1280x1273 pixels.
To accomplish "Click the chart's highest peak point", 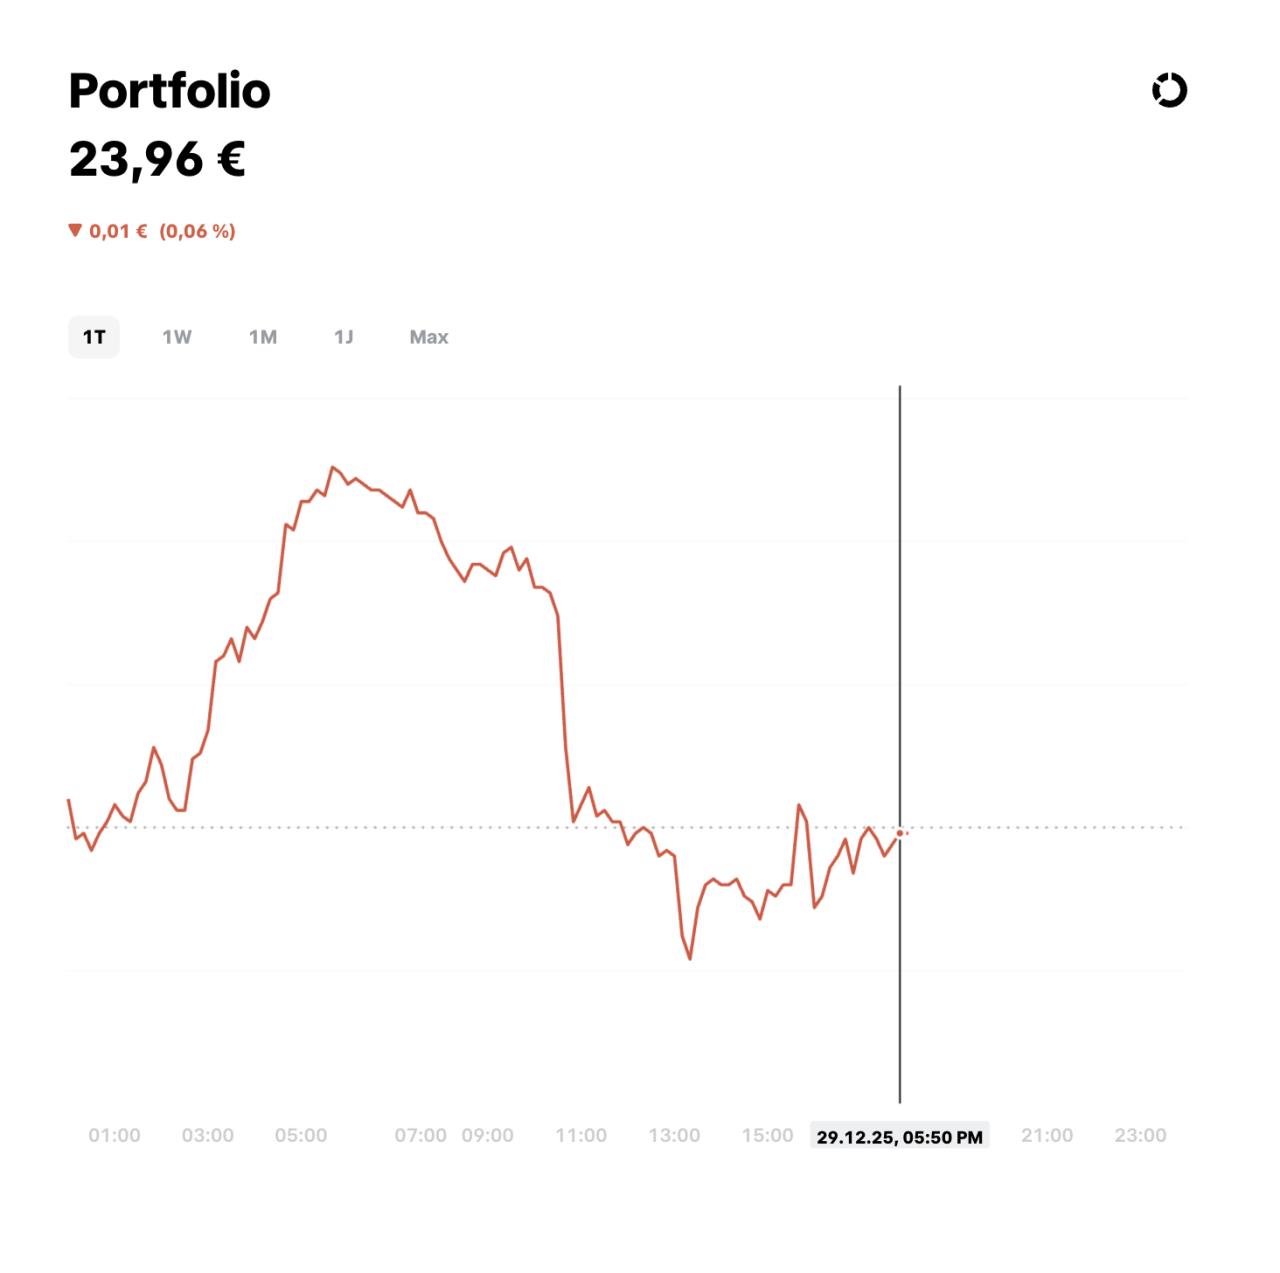I will pyautogui.click(x=332, y=467).
